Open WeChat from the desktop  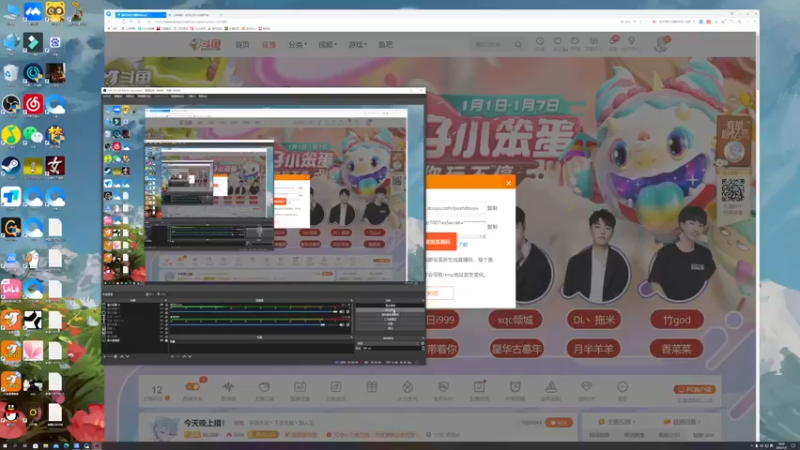click(x=33, y=135)
